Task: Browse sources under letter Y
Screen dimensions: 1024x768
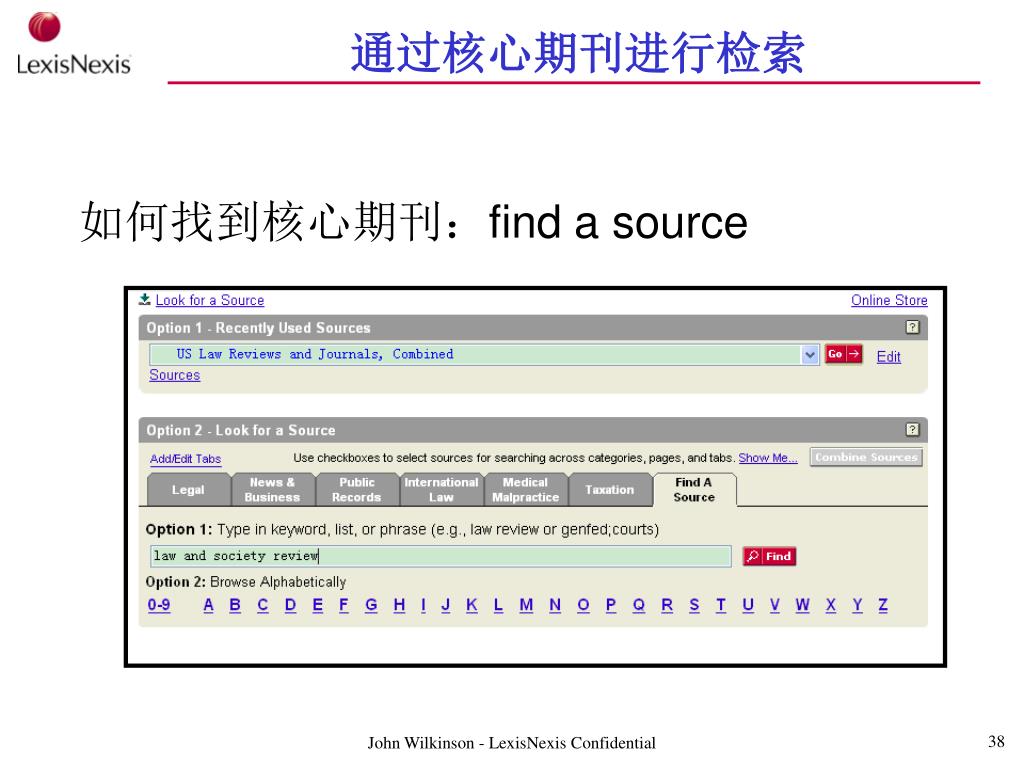Action: point(857,605)
